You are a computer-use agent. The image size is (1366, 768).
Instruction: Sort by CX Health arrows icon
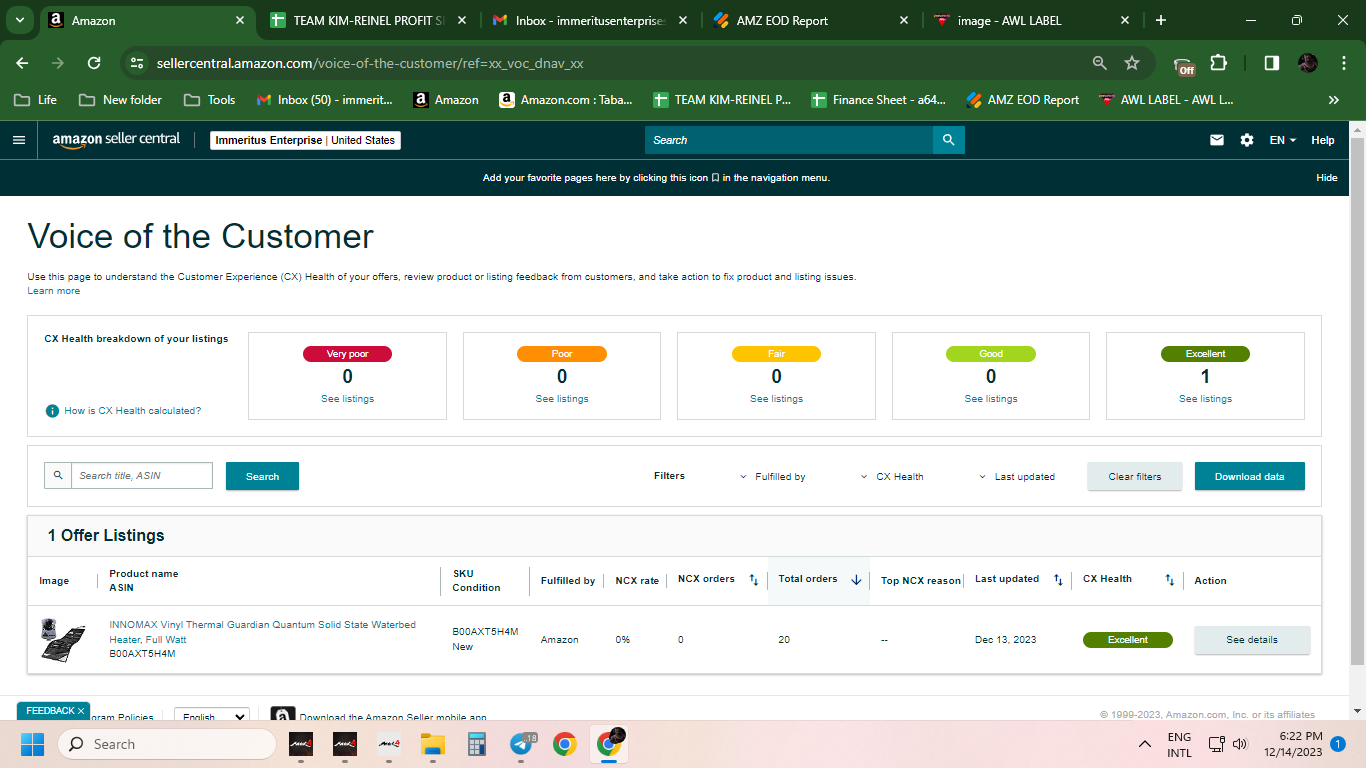1170,580
